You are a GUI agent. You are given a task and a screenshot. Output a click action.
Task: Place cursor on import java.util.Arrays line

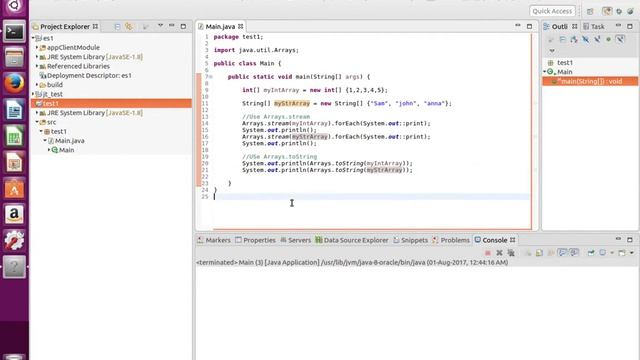click(256, 50)
